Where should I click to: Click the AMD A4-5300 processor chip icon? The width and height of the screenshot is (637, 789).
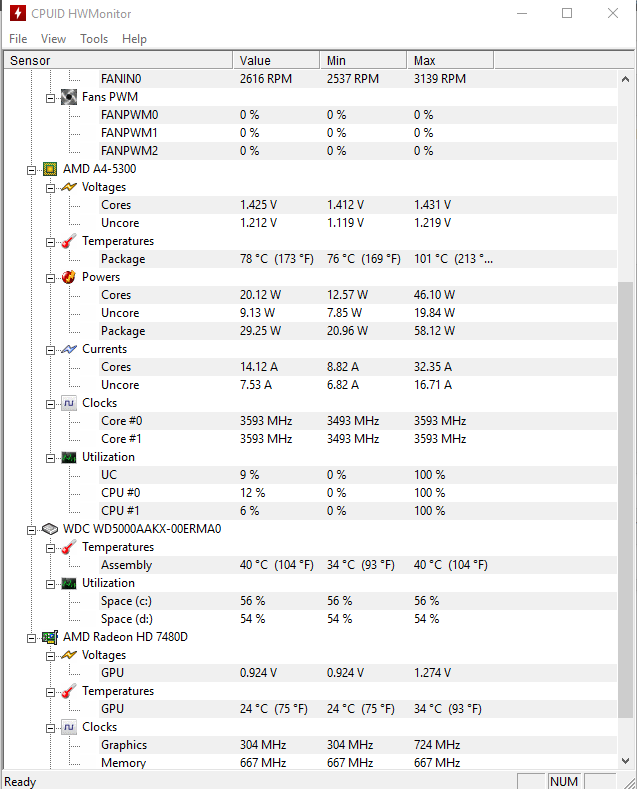coord(50,169)
